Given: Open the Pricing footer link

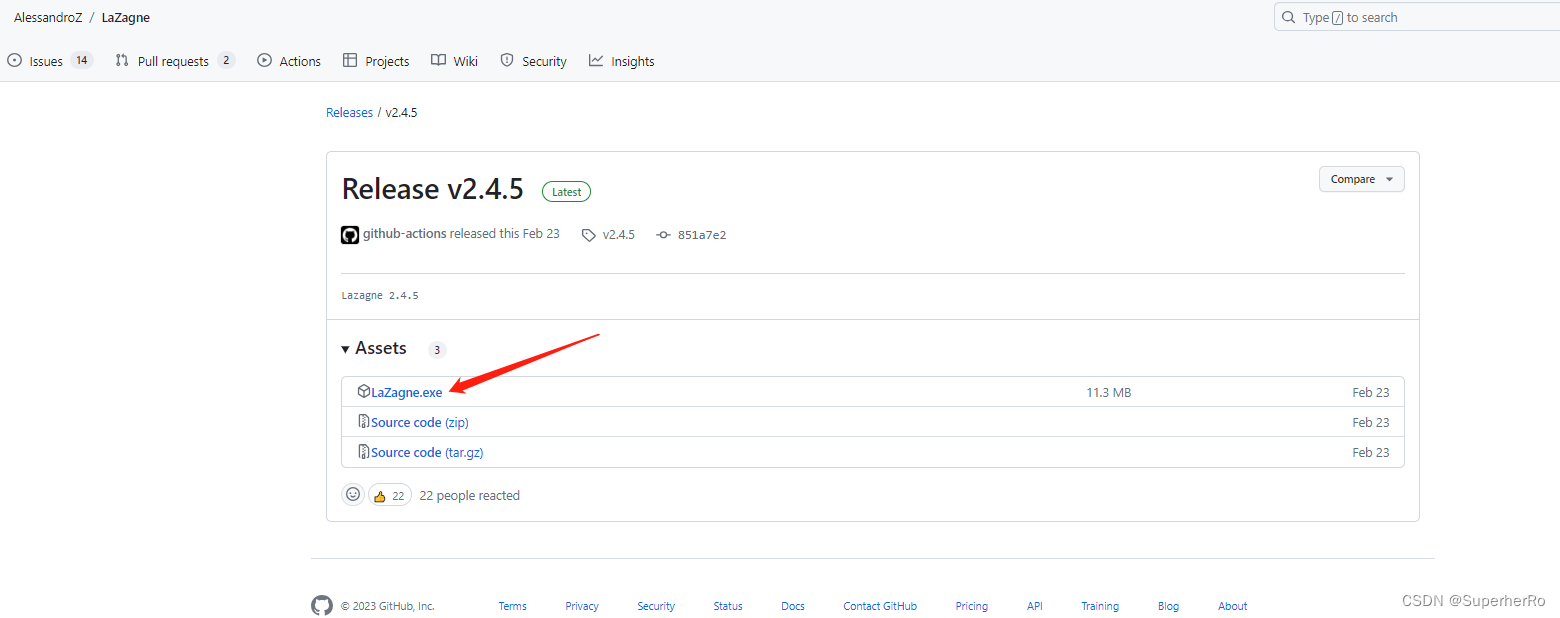Looking at the screenshot, I should click(x=971, y=606).
